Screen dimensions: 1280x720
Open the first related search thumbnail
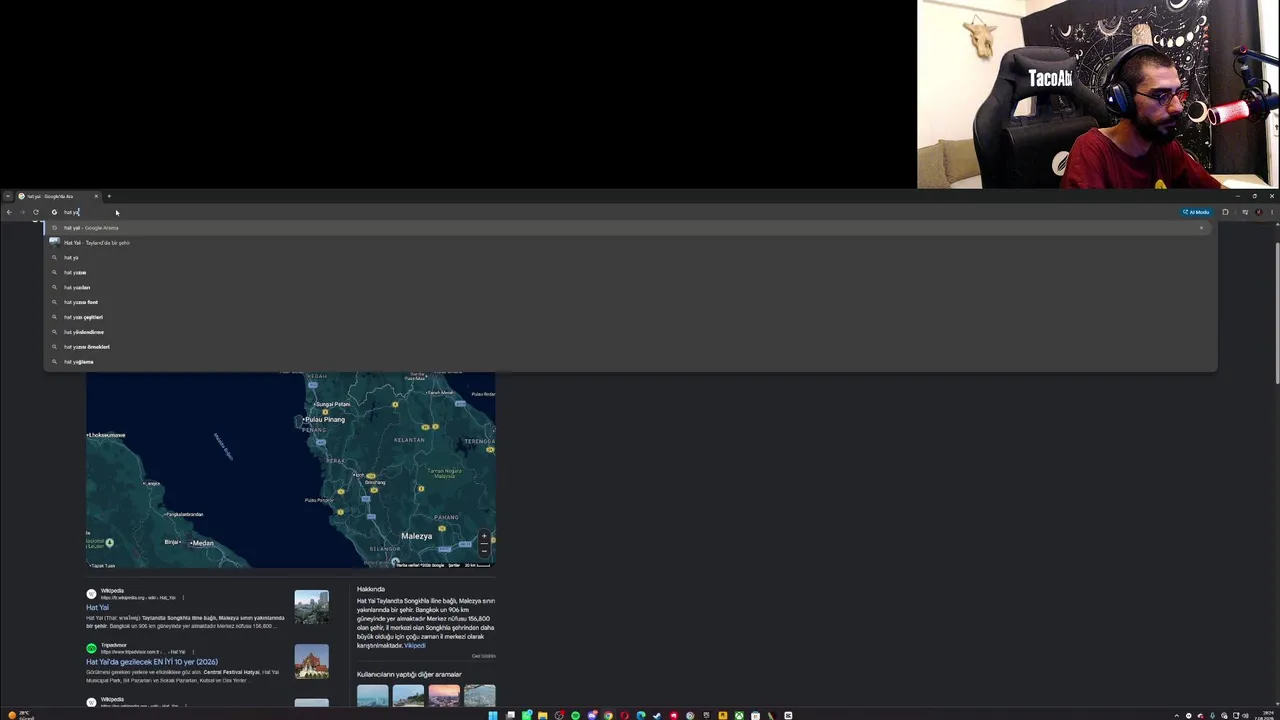[x=372, y=695]
